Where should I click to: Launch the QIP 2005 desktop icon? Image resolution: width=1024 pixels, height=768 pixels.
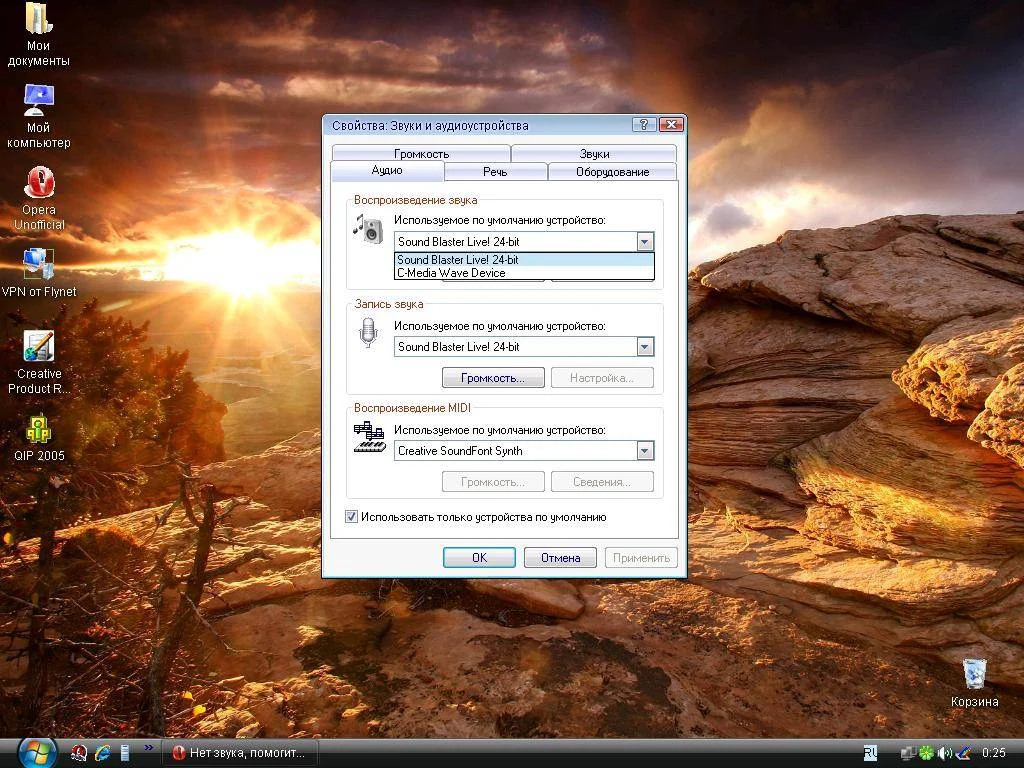click(39, 438)
